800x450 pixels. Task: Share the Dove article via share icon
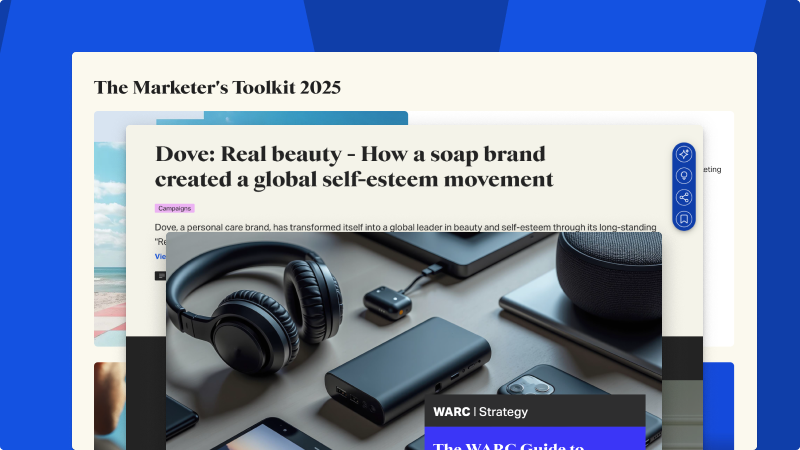684,197
